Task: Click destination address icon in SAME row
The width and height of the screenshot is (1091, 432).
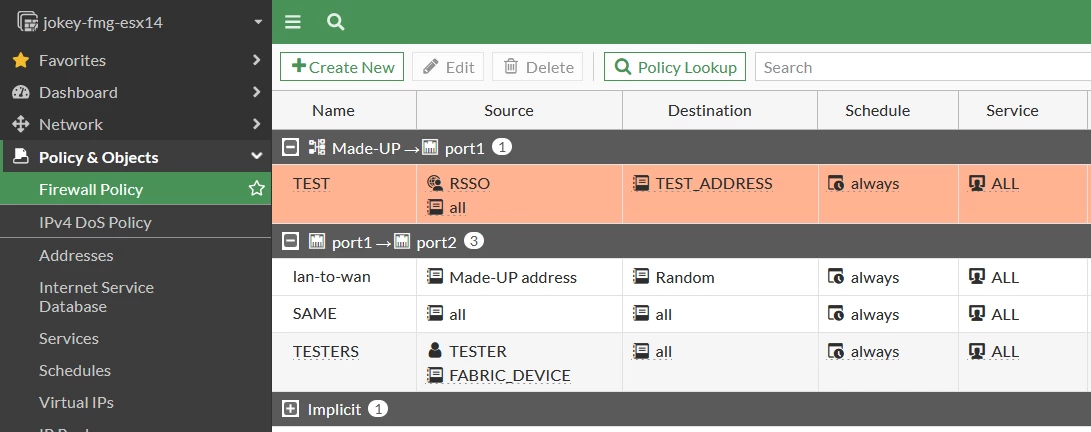Action: pos(641,313)
